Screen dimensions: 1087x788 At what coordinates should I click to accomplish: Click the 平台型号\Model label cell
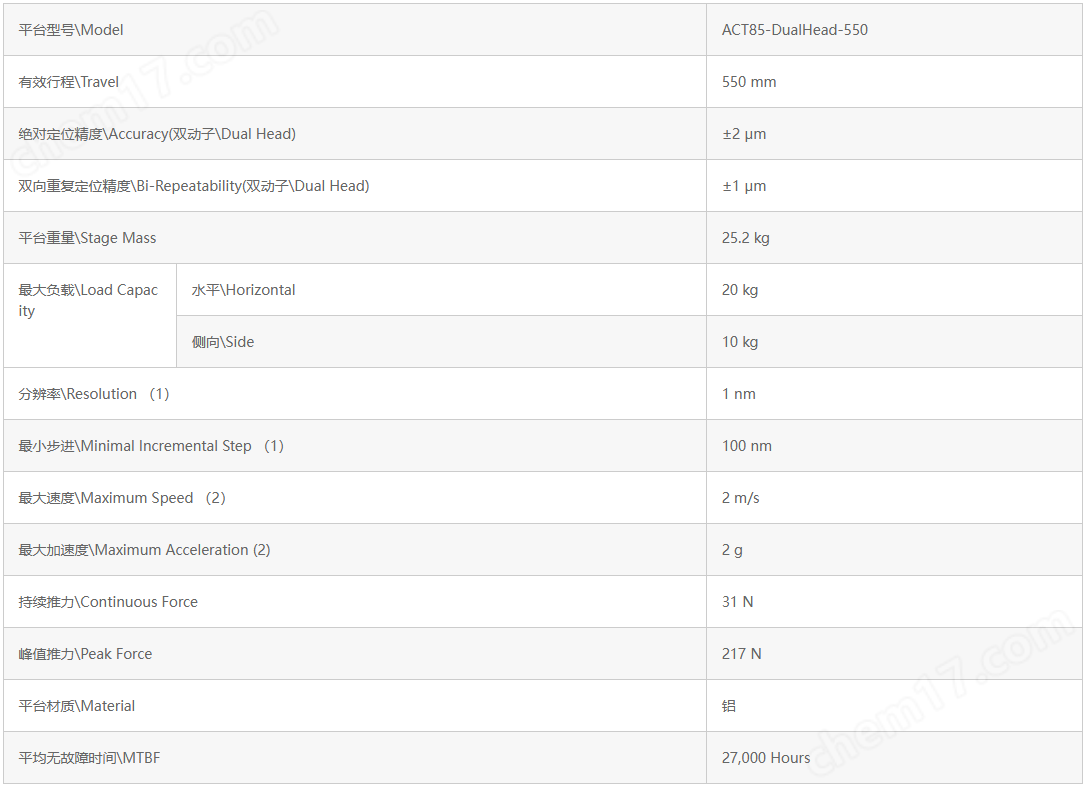355,30
